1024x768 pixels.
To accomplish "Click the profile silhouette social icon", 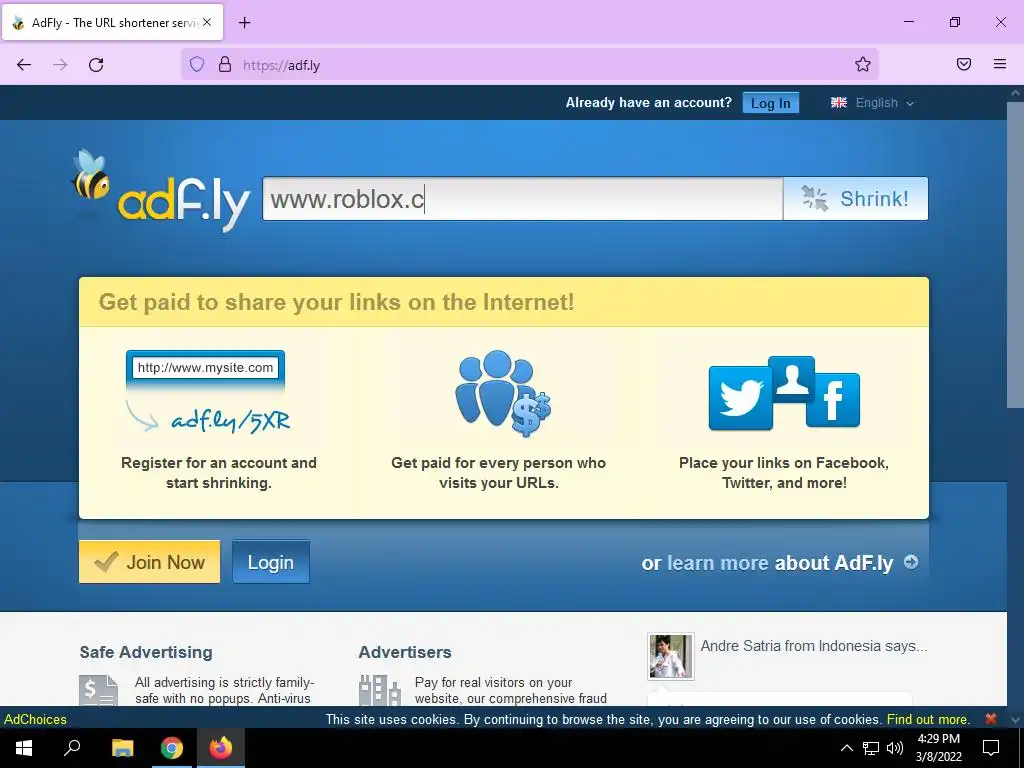I will coord(792,379).
